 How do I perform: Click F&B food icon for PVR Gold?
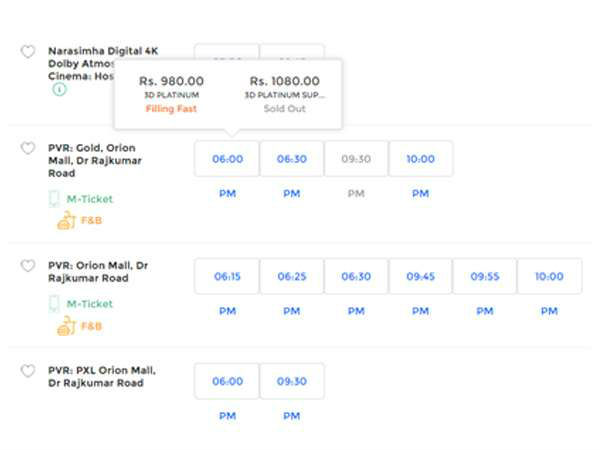[x=66, y=219]
